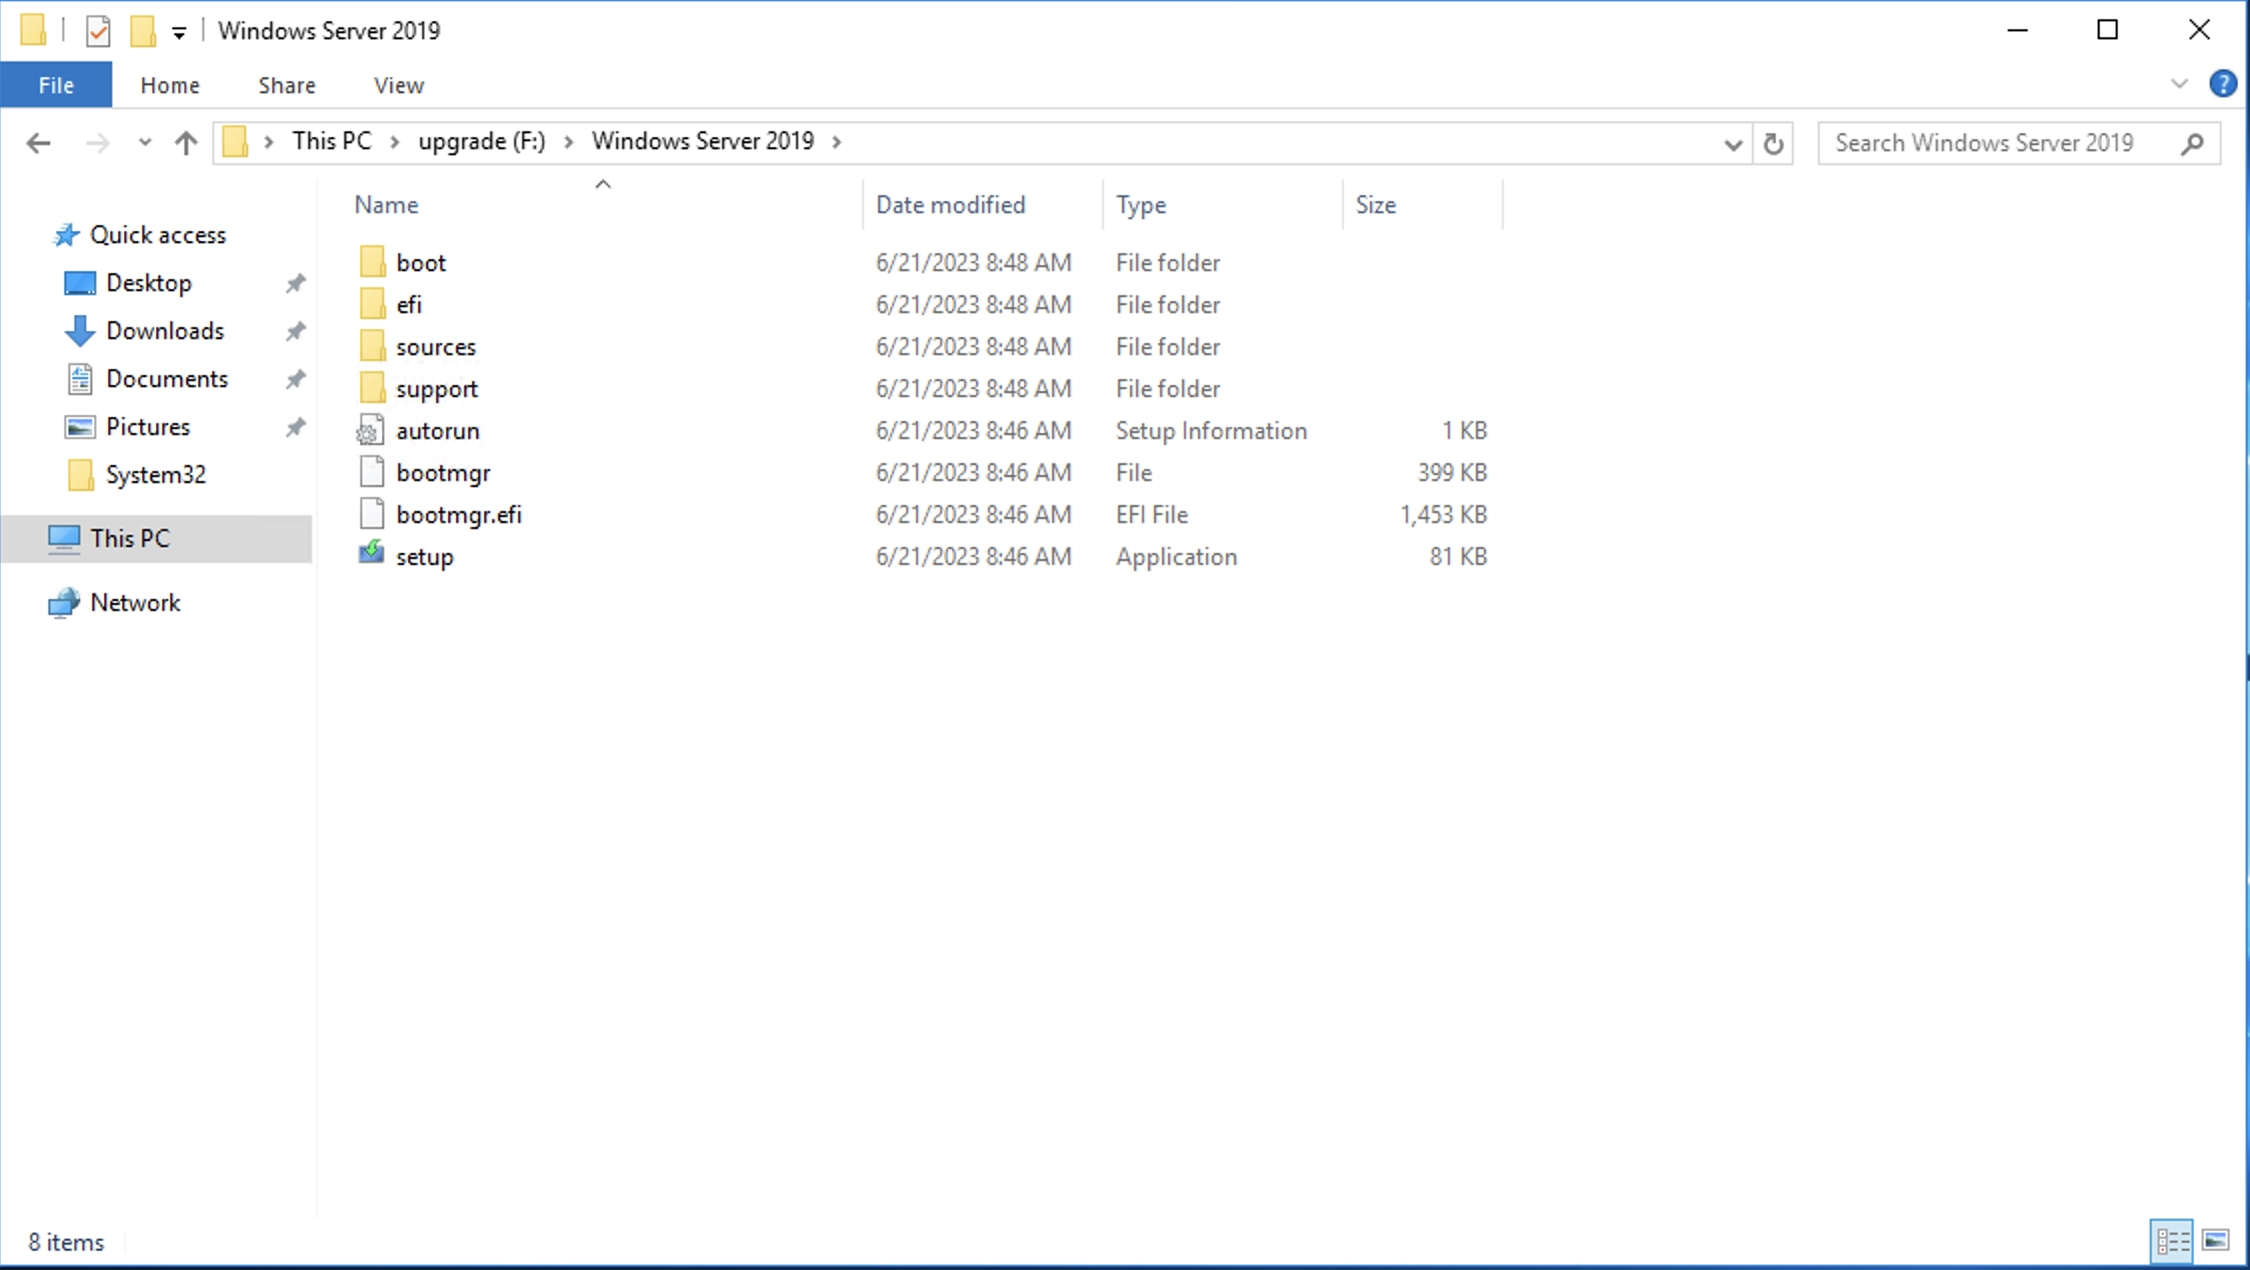2250x1270 pixels.
Task: Select the efi folder icon
Action: tap(372, 304)
